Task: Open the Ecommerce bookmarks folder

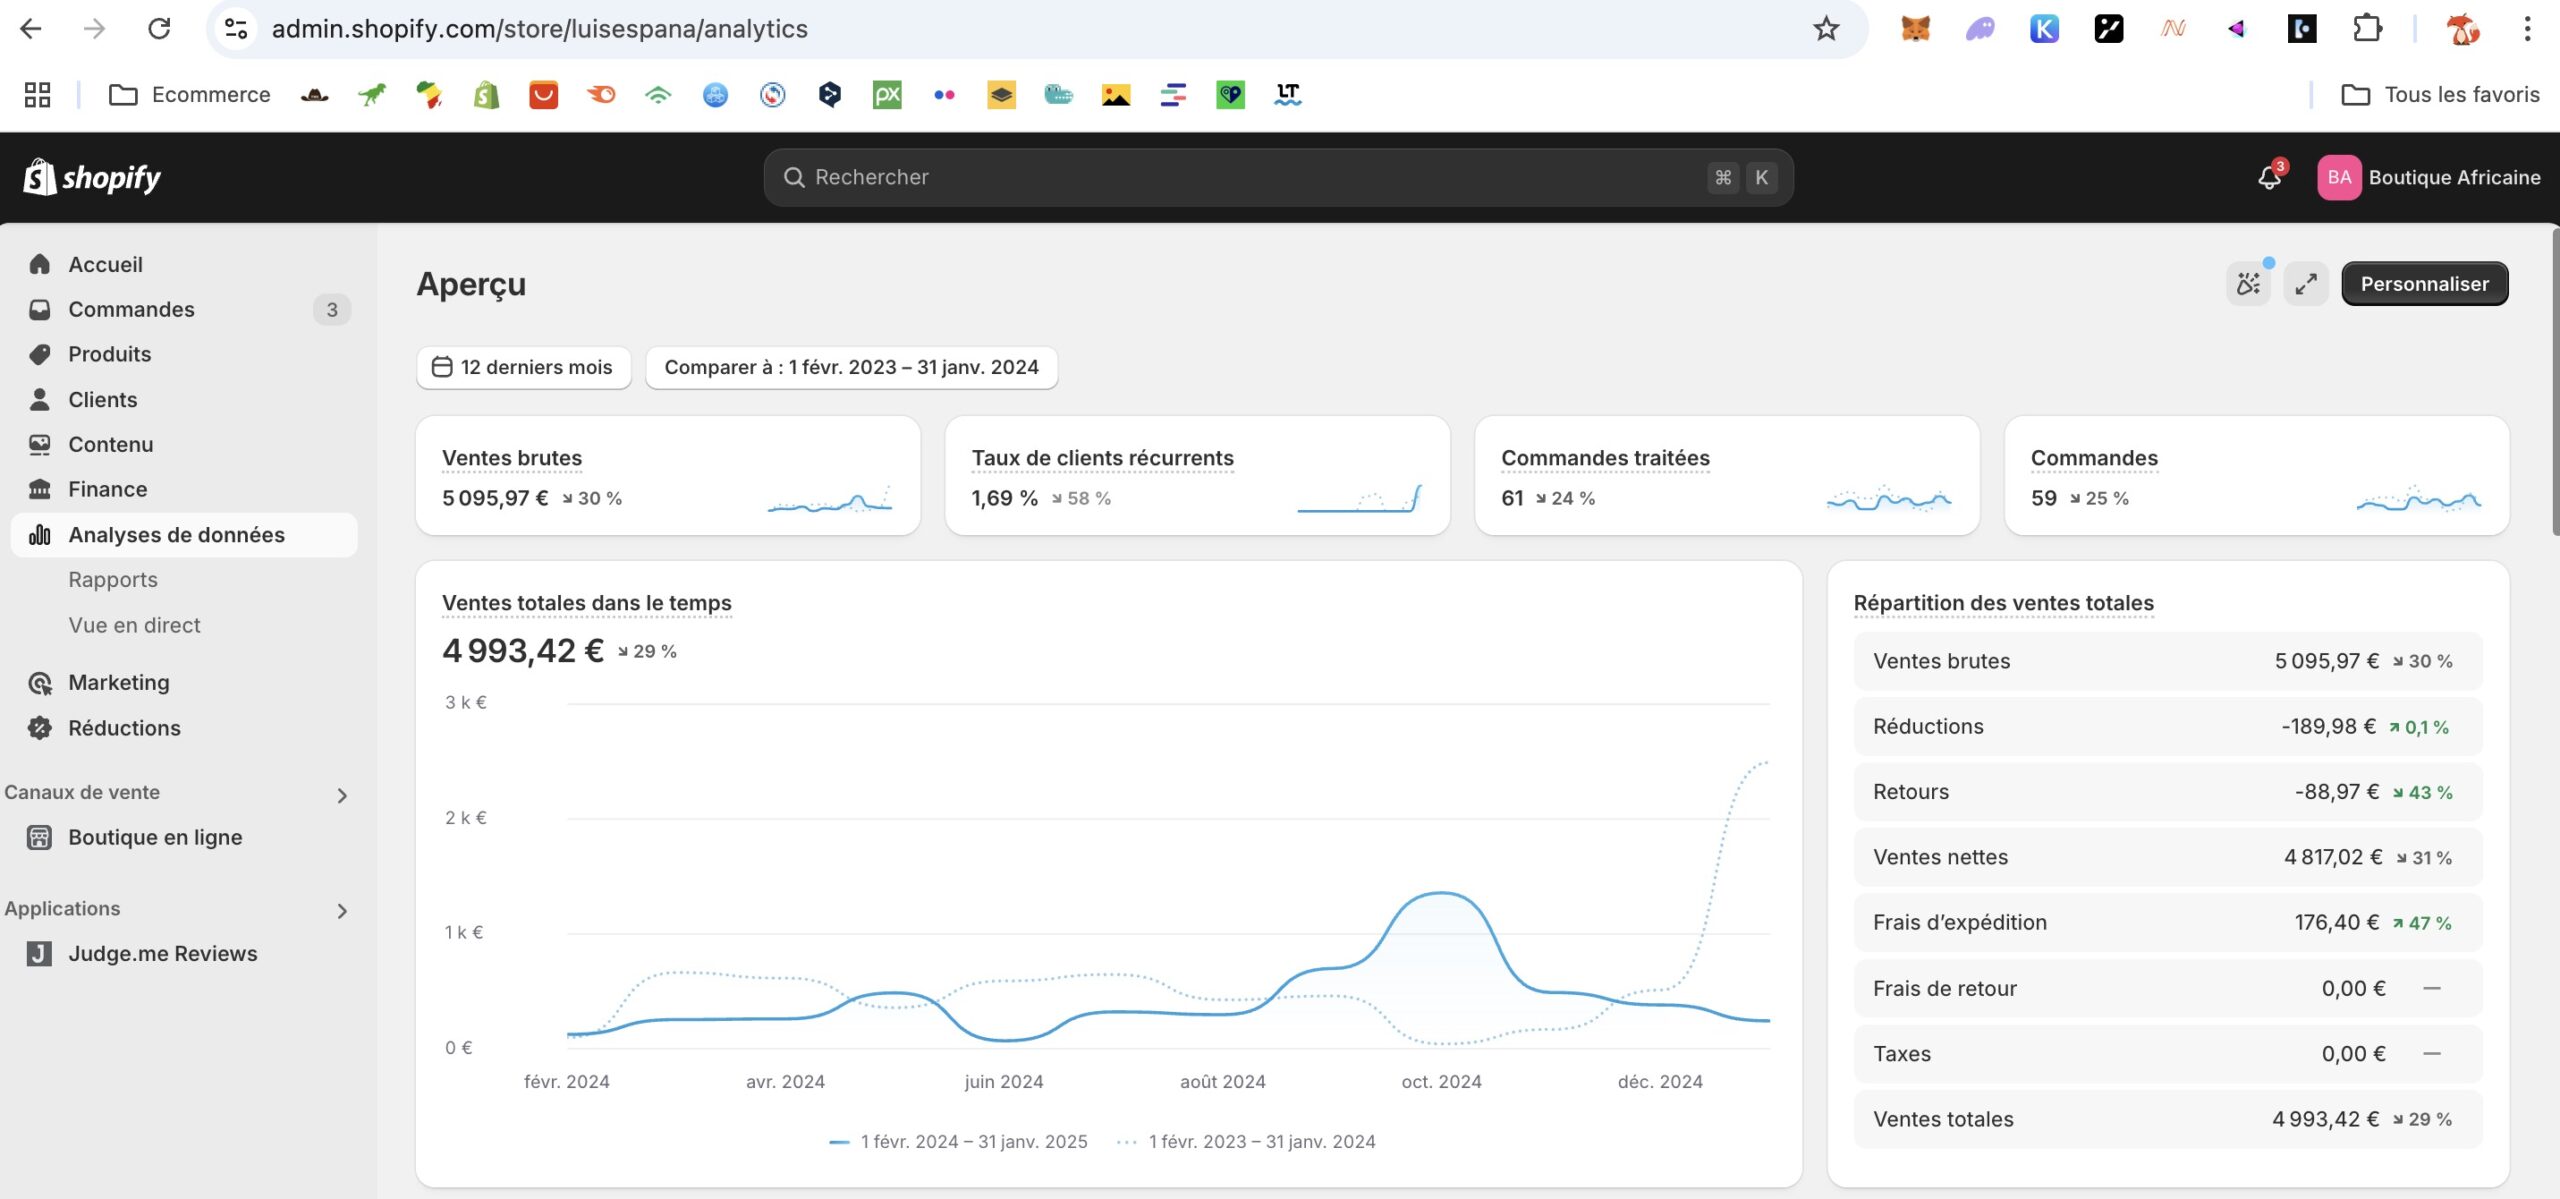Action: pyautogui.click(x=189, y=95)
